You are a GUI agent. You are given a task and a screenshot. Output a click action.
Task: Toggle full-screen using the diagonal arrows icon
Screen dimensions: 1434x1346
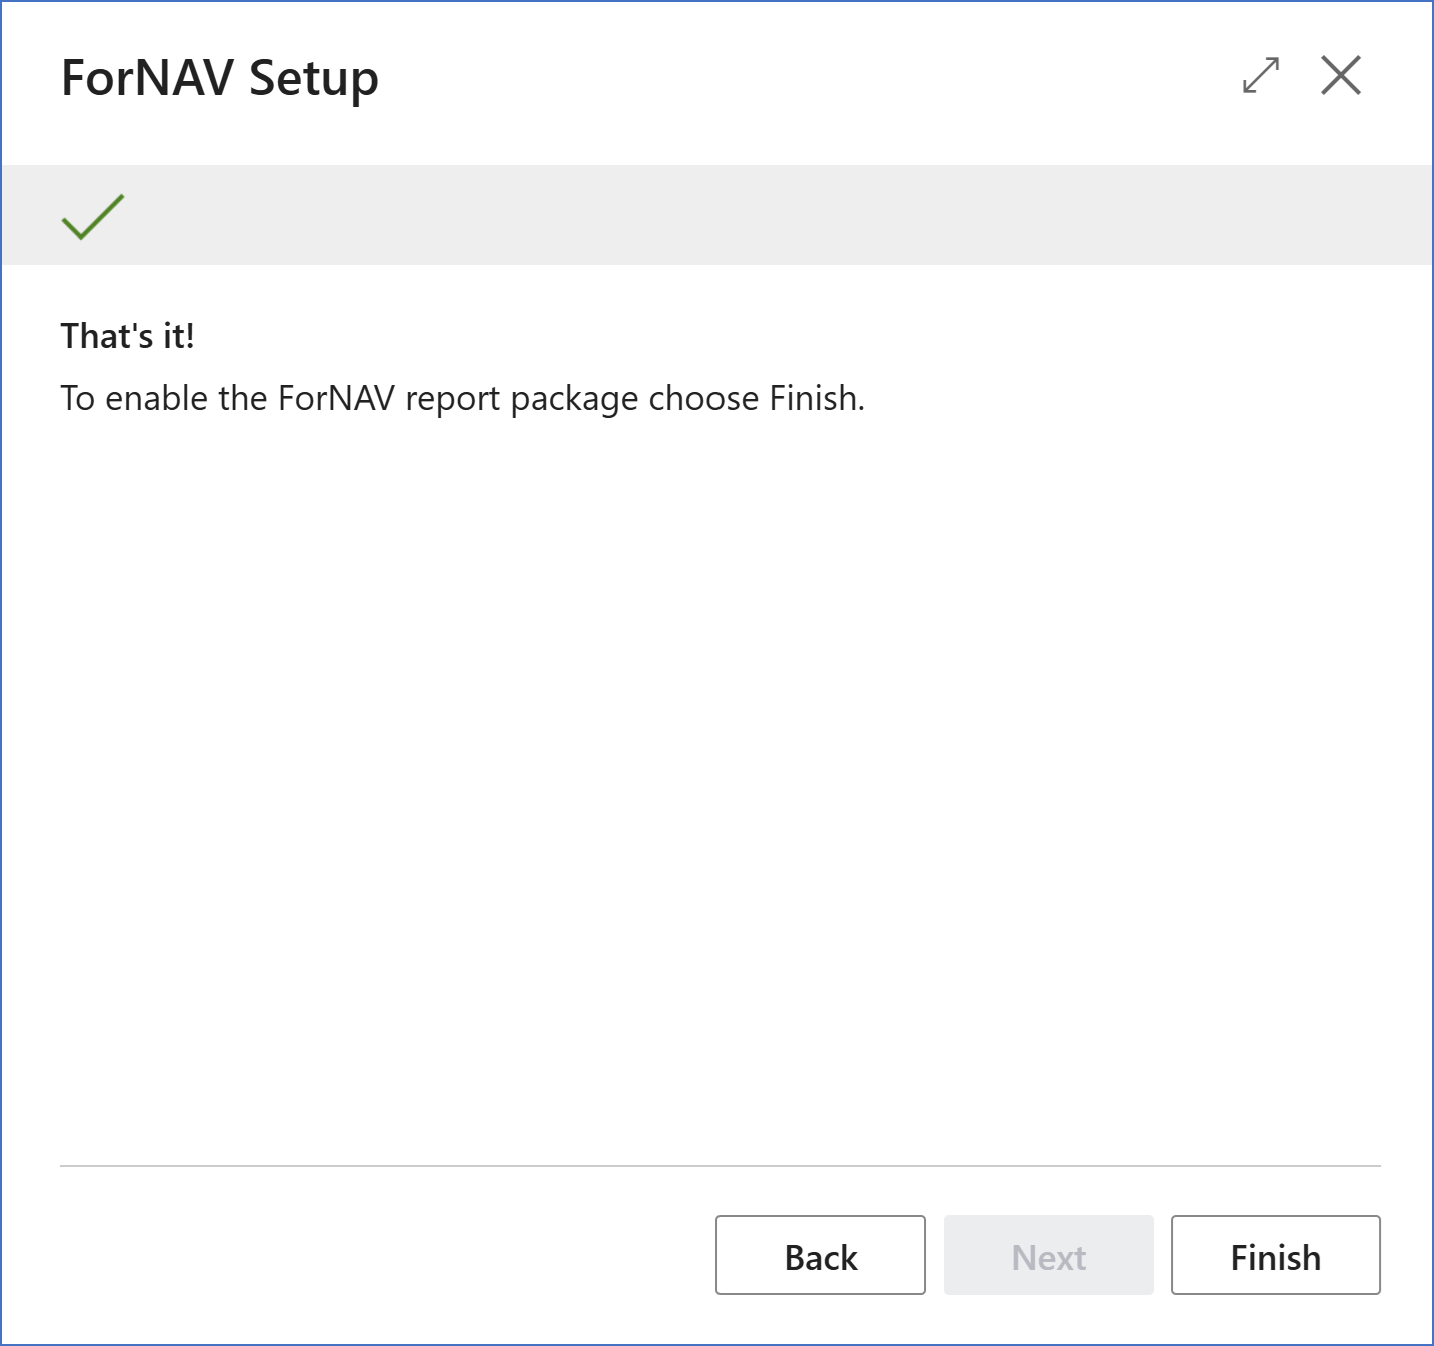pos(1261,75)
